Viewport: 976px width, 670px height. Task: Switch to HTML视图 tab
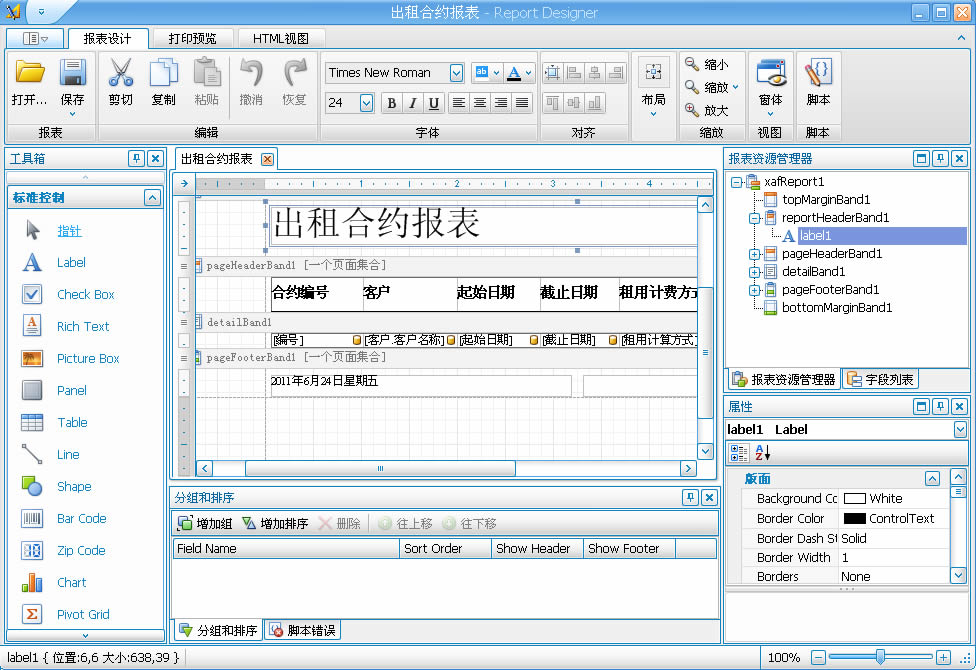click(x=281, y=39)
